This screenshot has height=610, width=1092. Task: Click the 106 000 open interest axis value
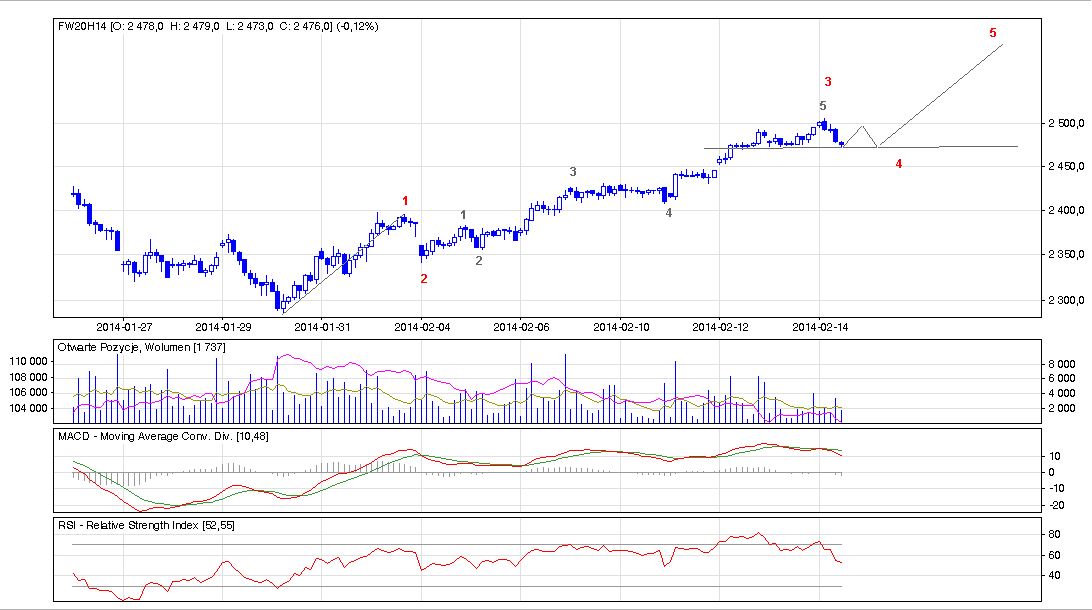point(29,392)
